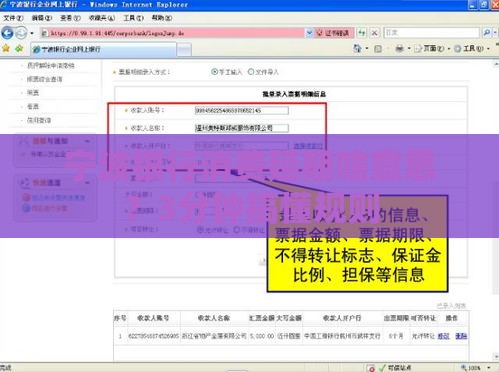Open the Favorites Center star icon
Screen dimensions: 499x372
tap(6, 49)
